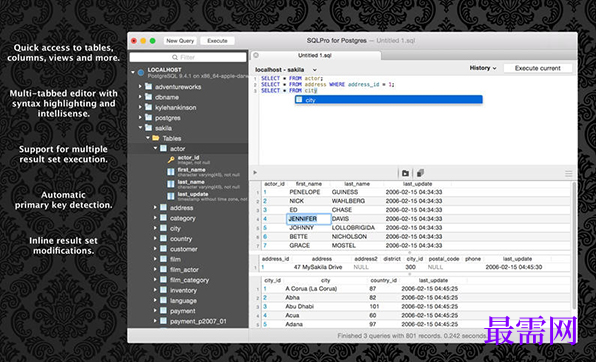Image resolution: width=596 pixels, height=362 pixels.
Task: Switch to Untitled 1.sql tab
Action: (315, 55)
